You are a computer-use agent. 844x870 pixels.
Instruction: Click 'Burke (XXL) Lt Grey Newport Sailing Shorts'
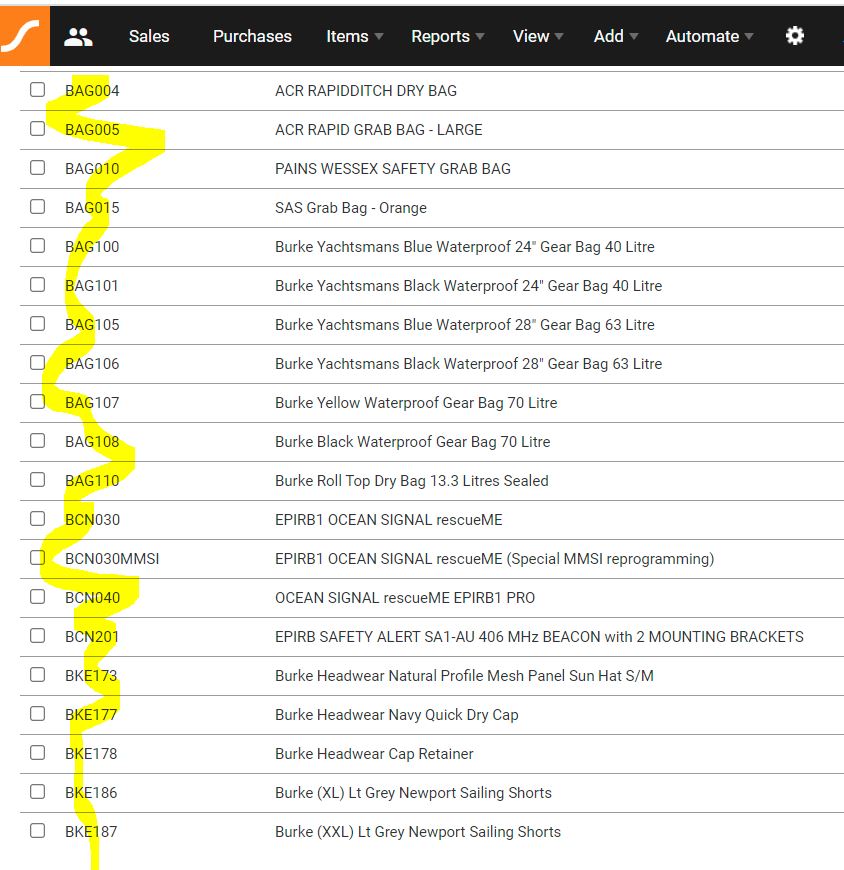click(418, 832)
